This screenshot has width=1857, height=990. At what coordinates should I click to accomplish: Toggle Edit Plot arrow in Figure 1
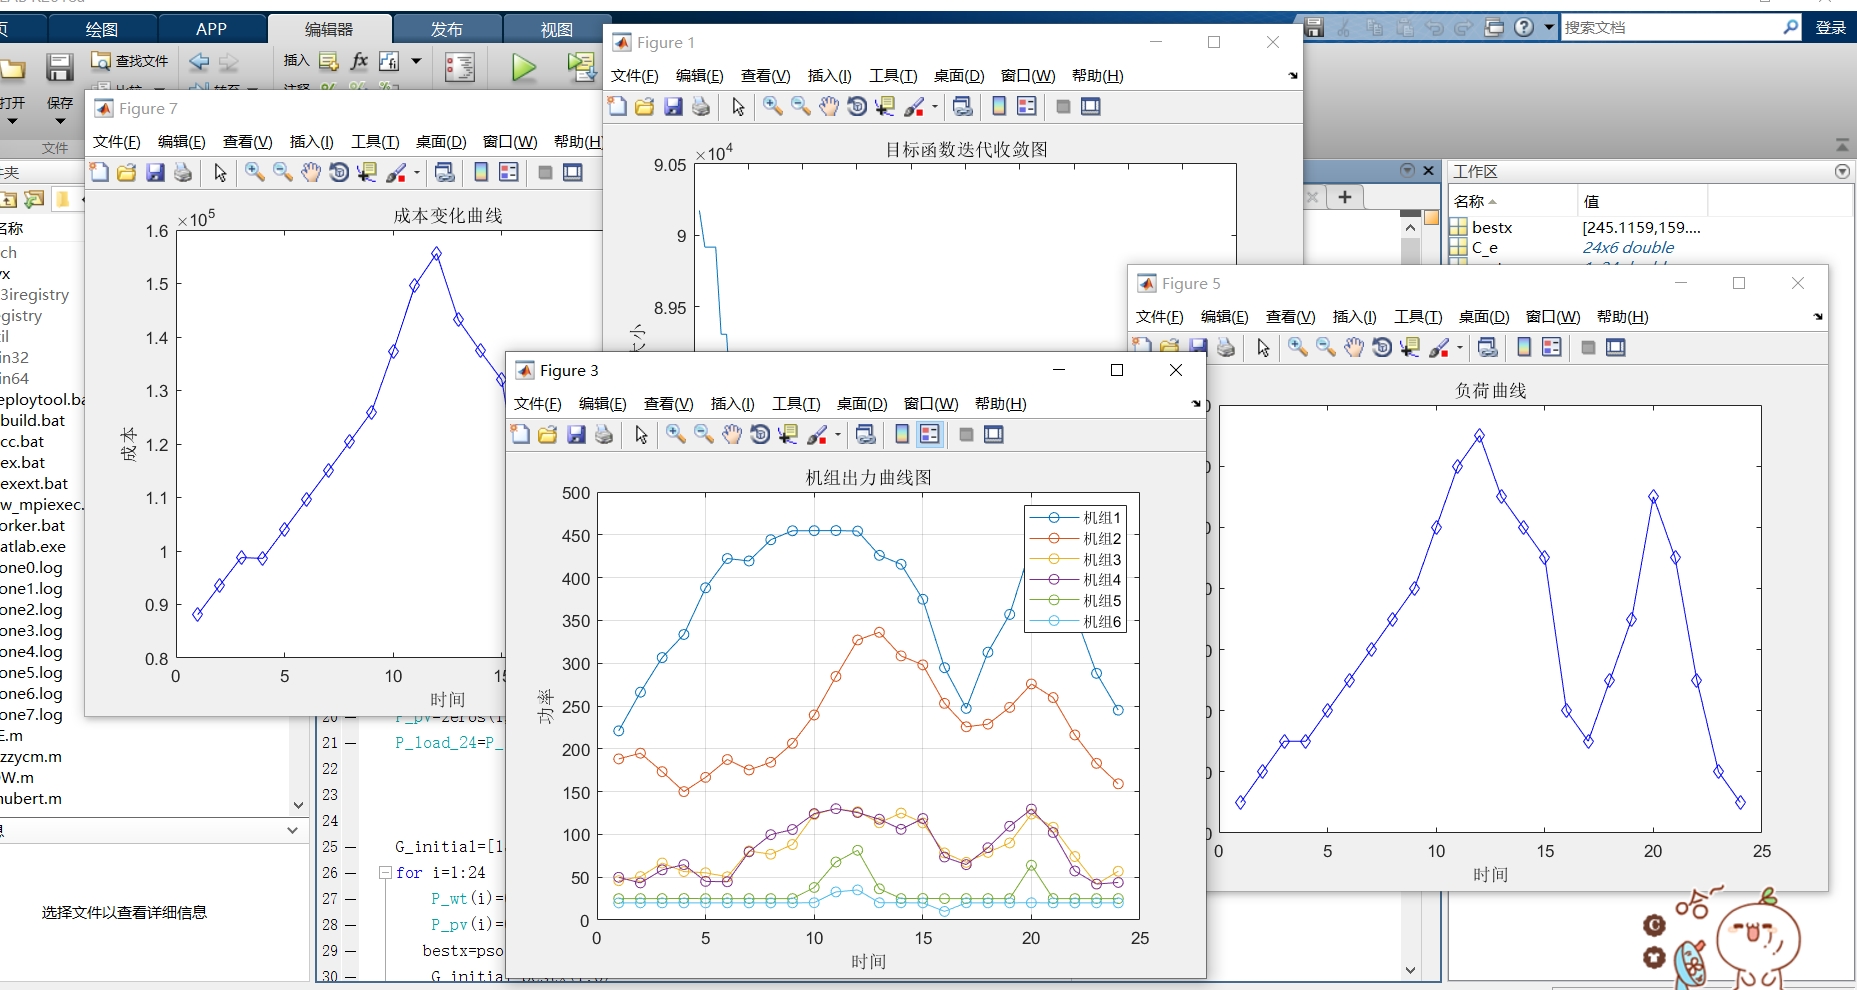[x=738, y=106]
